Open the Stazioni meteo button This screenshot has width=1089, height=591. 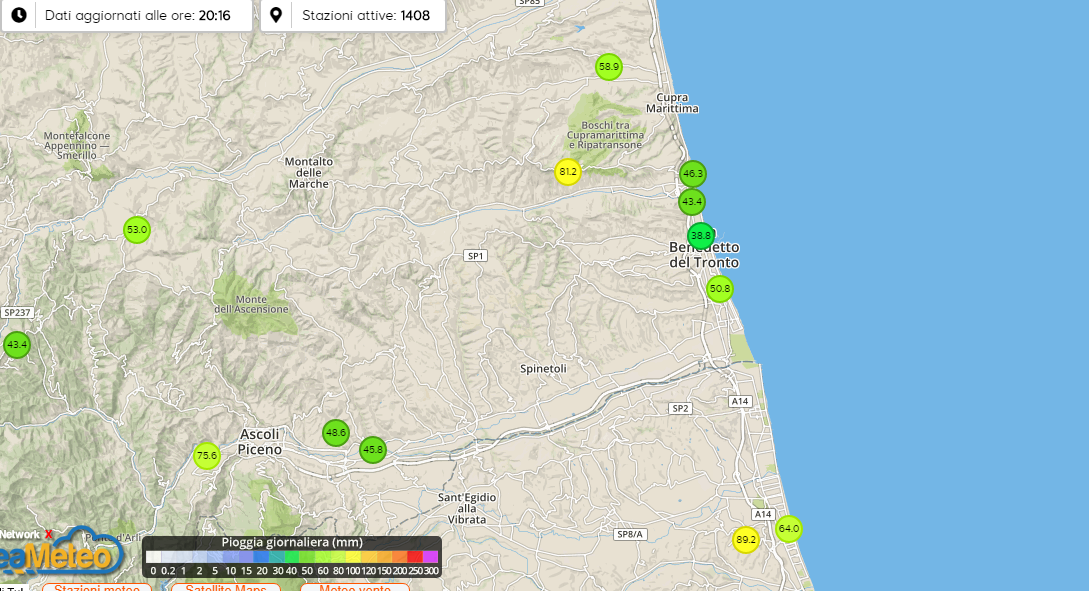[97, 587]
